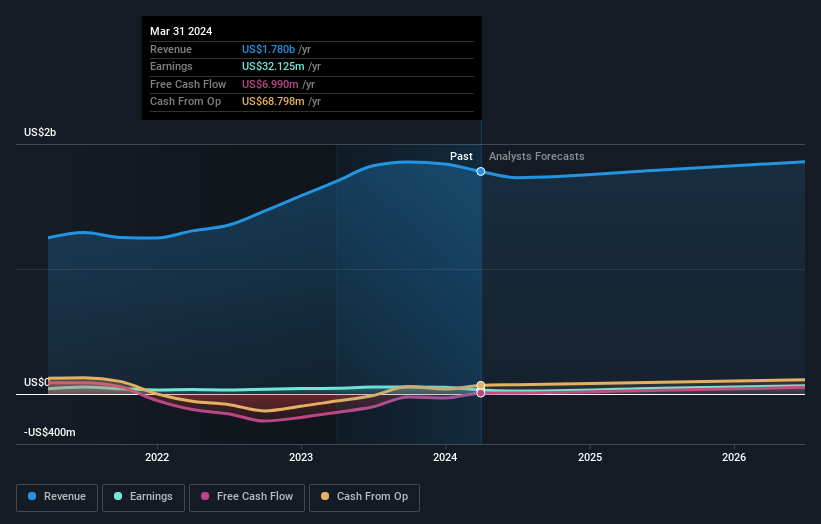This screenshot has height=524, width=821.
Task: Click the Cash From Op row label in tooltip
Action: click(x=185, y=102)
